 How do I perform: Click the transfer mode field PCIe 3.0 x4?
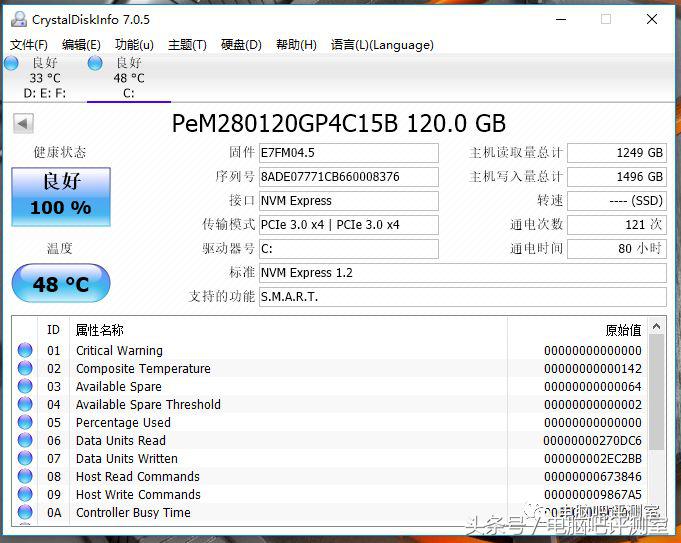tap(349, 225)
